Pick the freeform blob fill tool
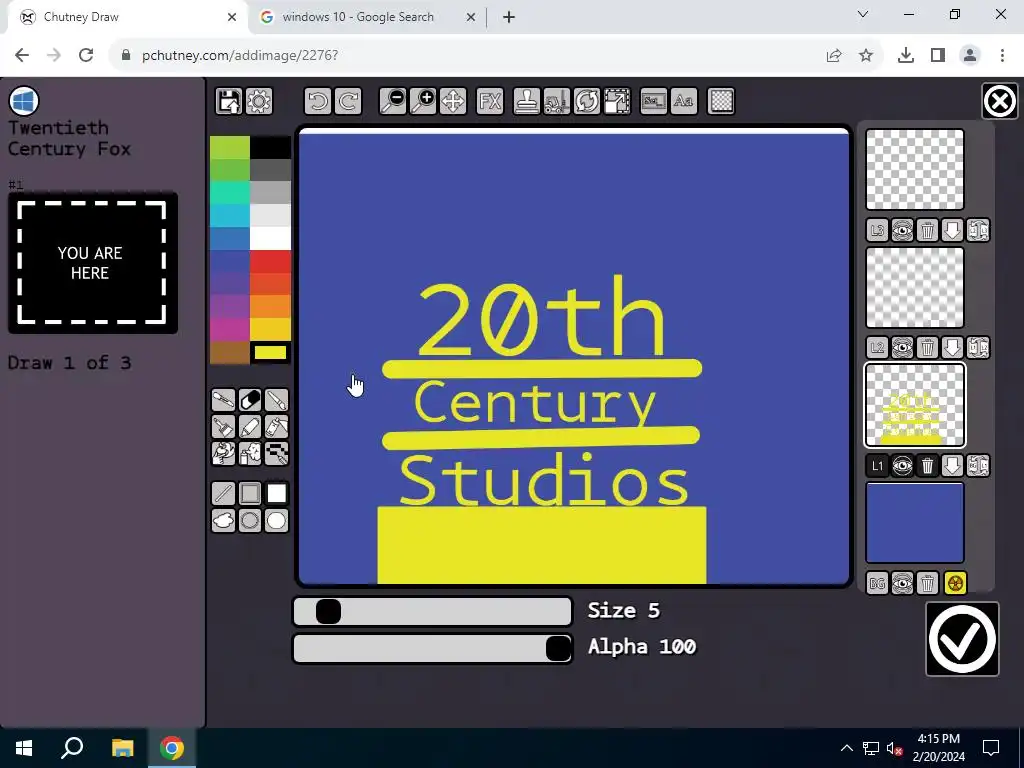 click(x=223, y=520)
